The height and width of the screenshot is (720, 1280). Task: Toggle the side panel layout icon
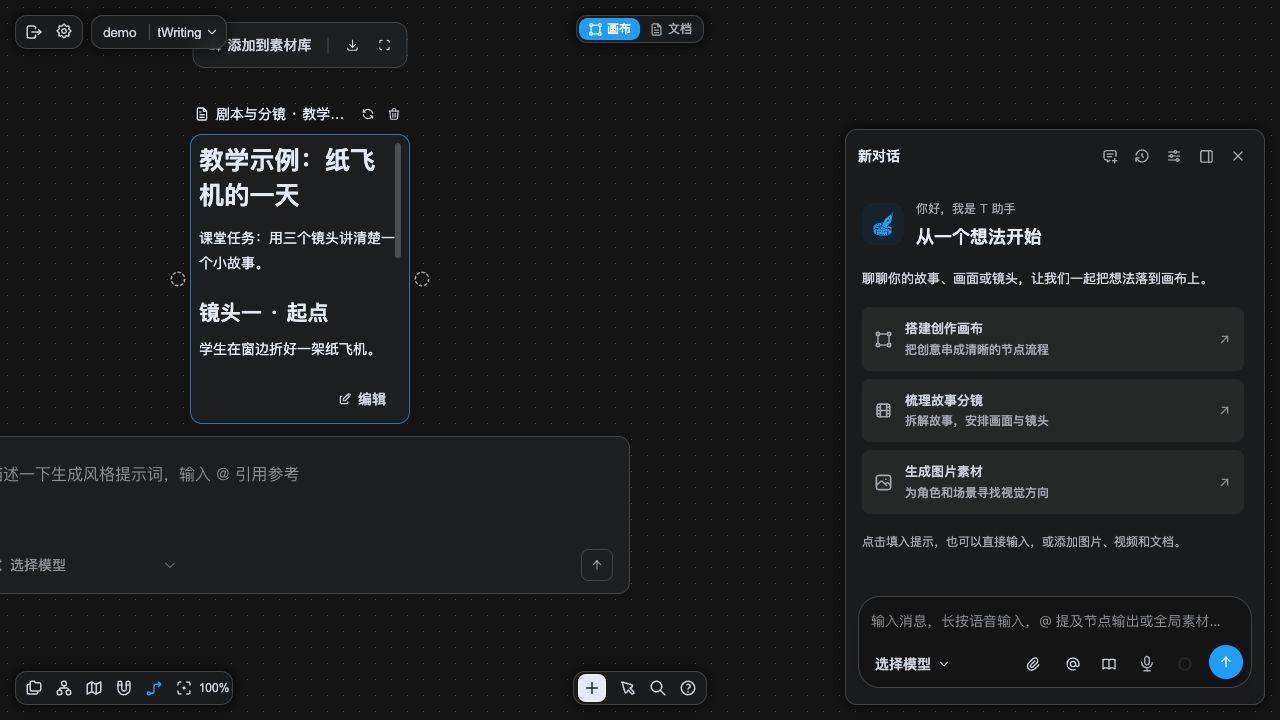(x=1206, y=156)
